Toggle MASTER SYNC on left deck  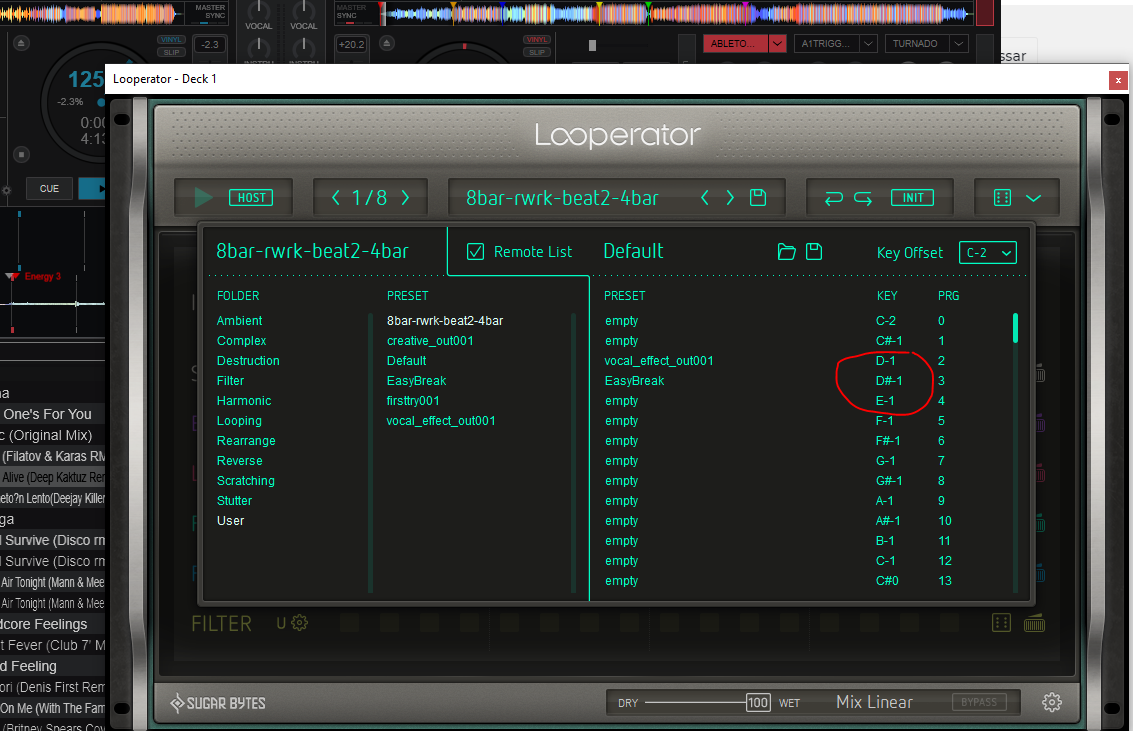pyautogui.click(x=210, y=12)
